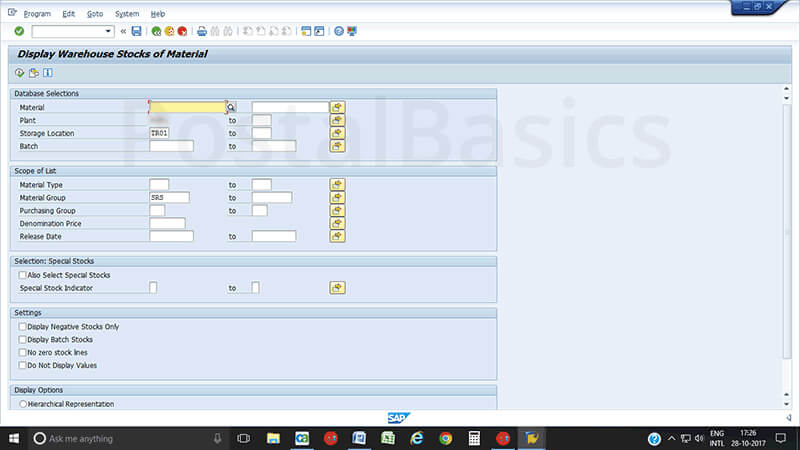Open the System menu
This screenshot has width=800, height=450.
coord(127,14)
